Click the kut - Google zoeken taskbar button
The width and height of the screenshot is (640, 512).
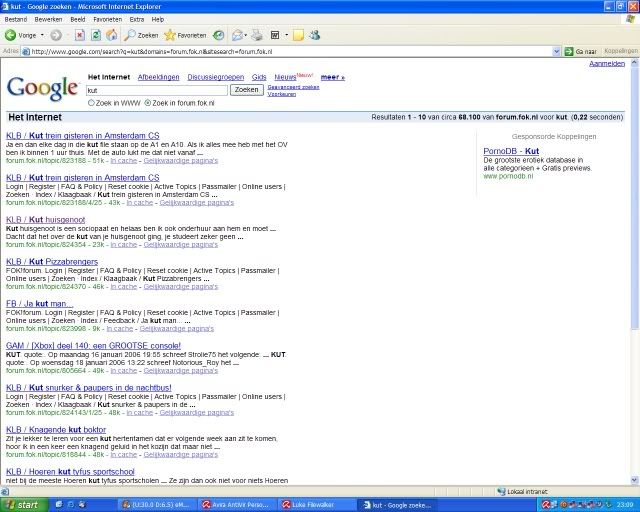(397, 505)
